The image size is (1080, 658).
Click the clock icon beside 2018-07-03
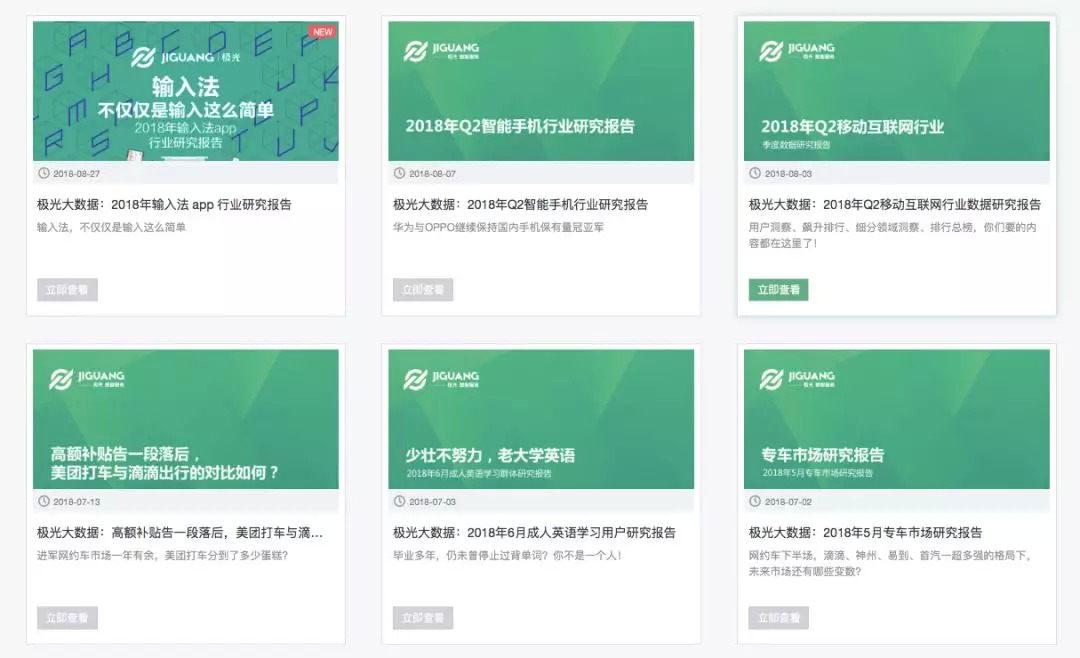pyautogui.click(x=399, y=501)
